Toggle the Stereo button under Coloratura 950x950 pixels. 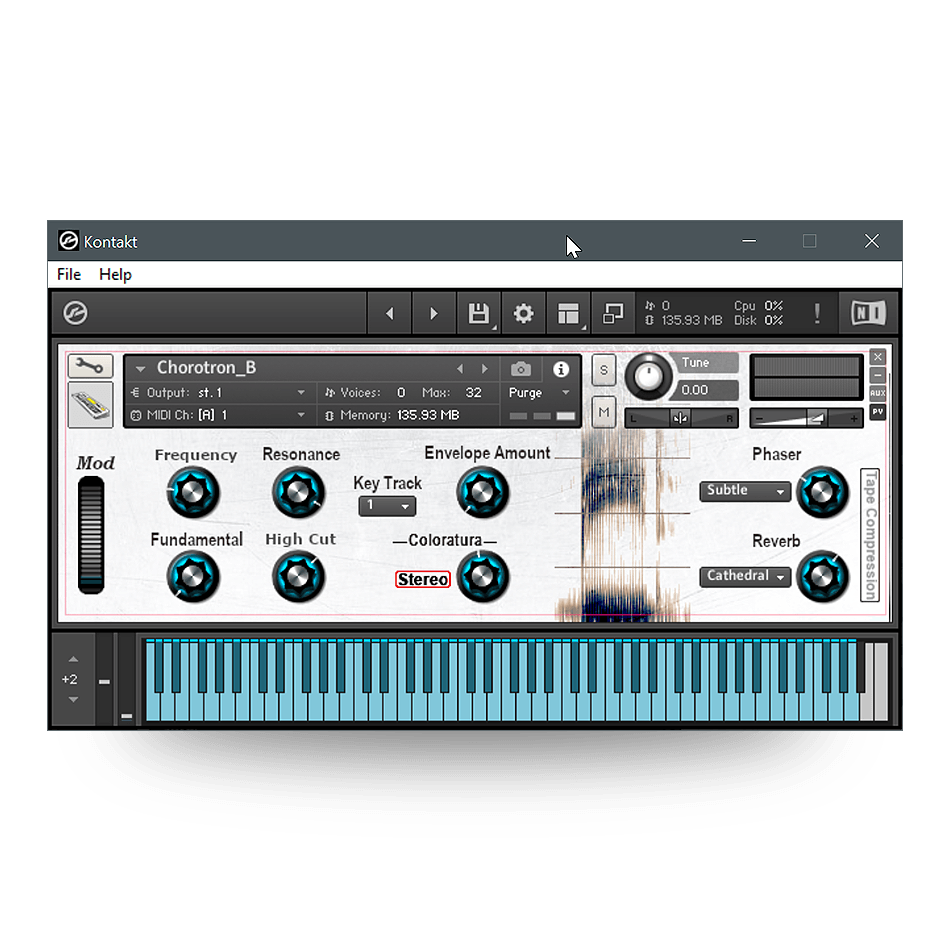coord(423,579)
